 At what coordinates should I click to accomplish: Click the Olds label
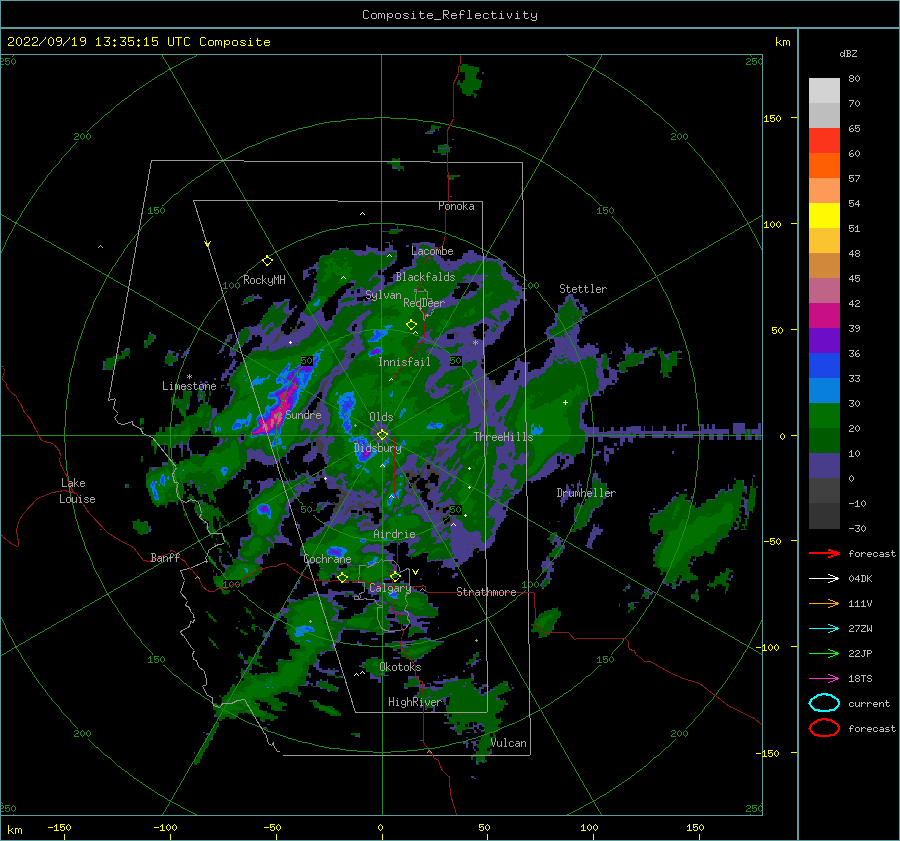pos(381,417)
